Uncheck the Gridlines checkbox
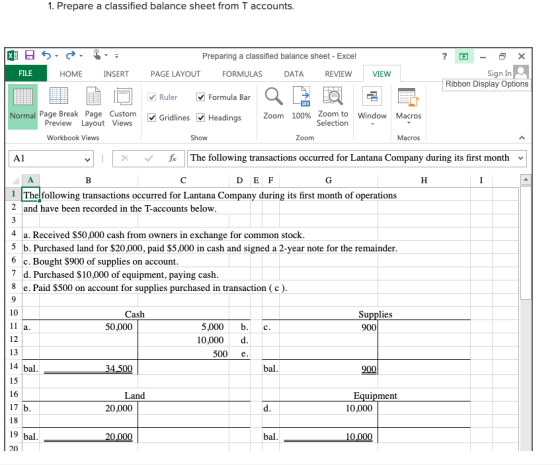The image size is (560, 465). [x=152, y=118]
